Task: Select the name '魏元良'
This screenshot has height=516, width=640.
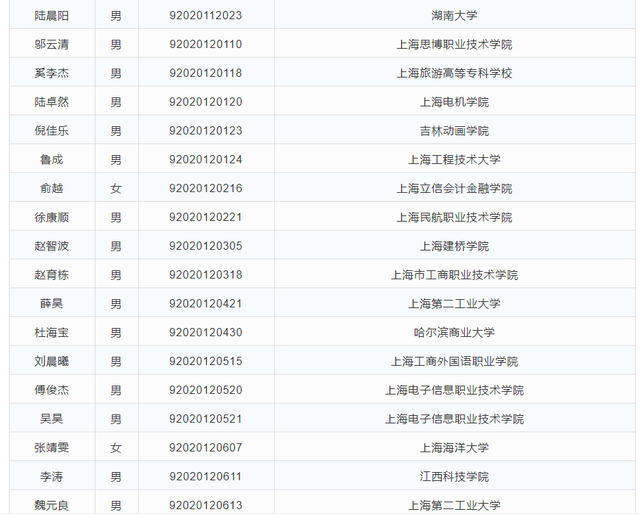Action: pos(51,505)
